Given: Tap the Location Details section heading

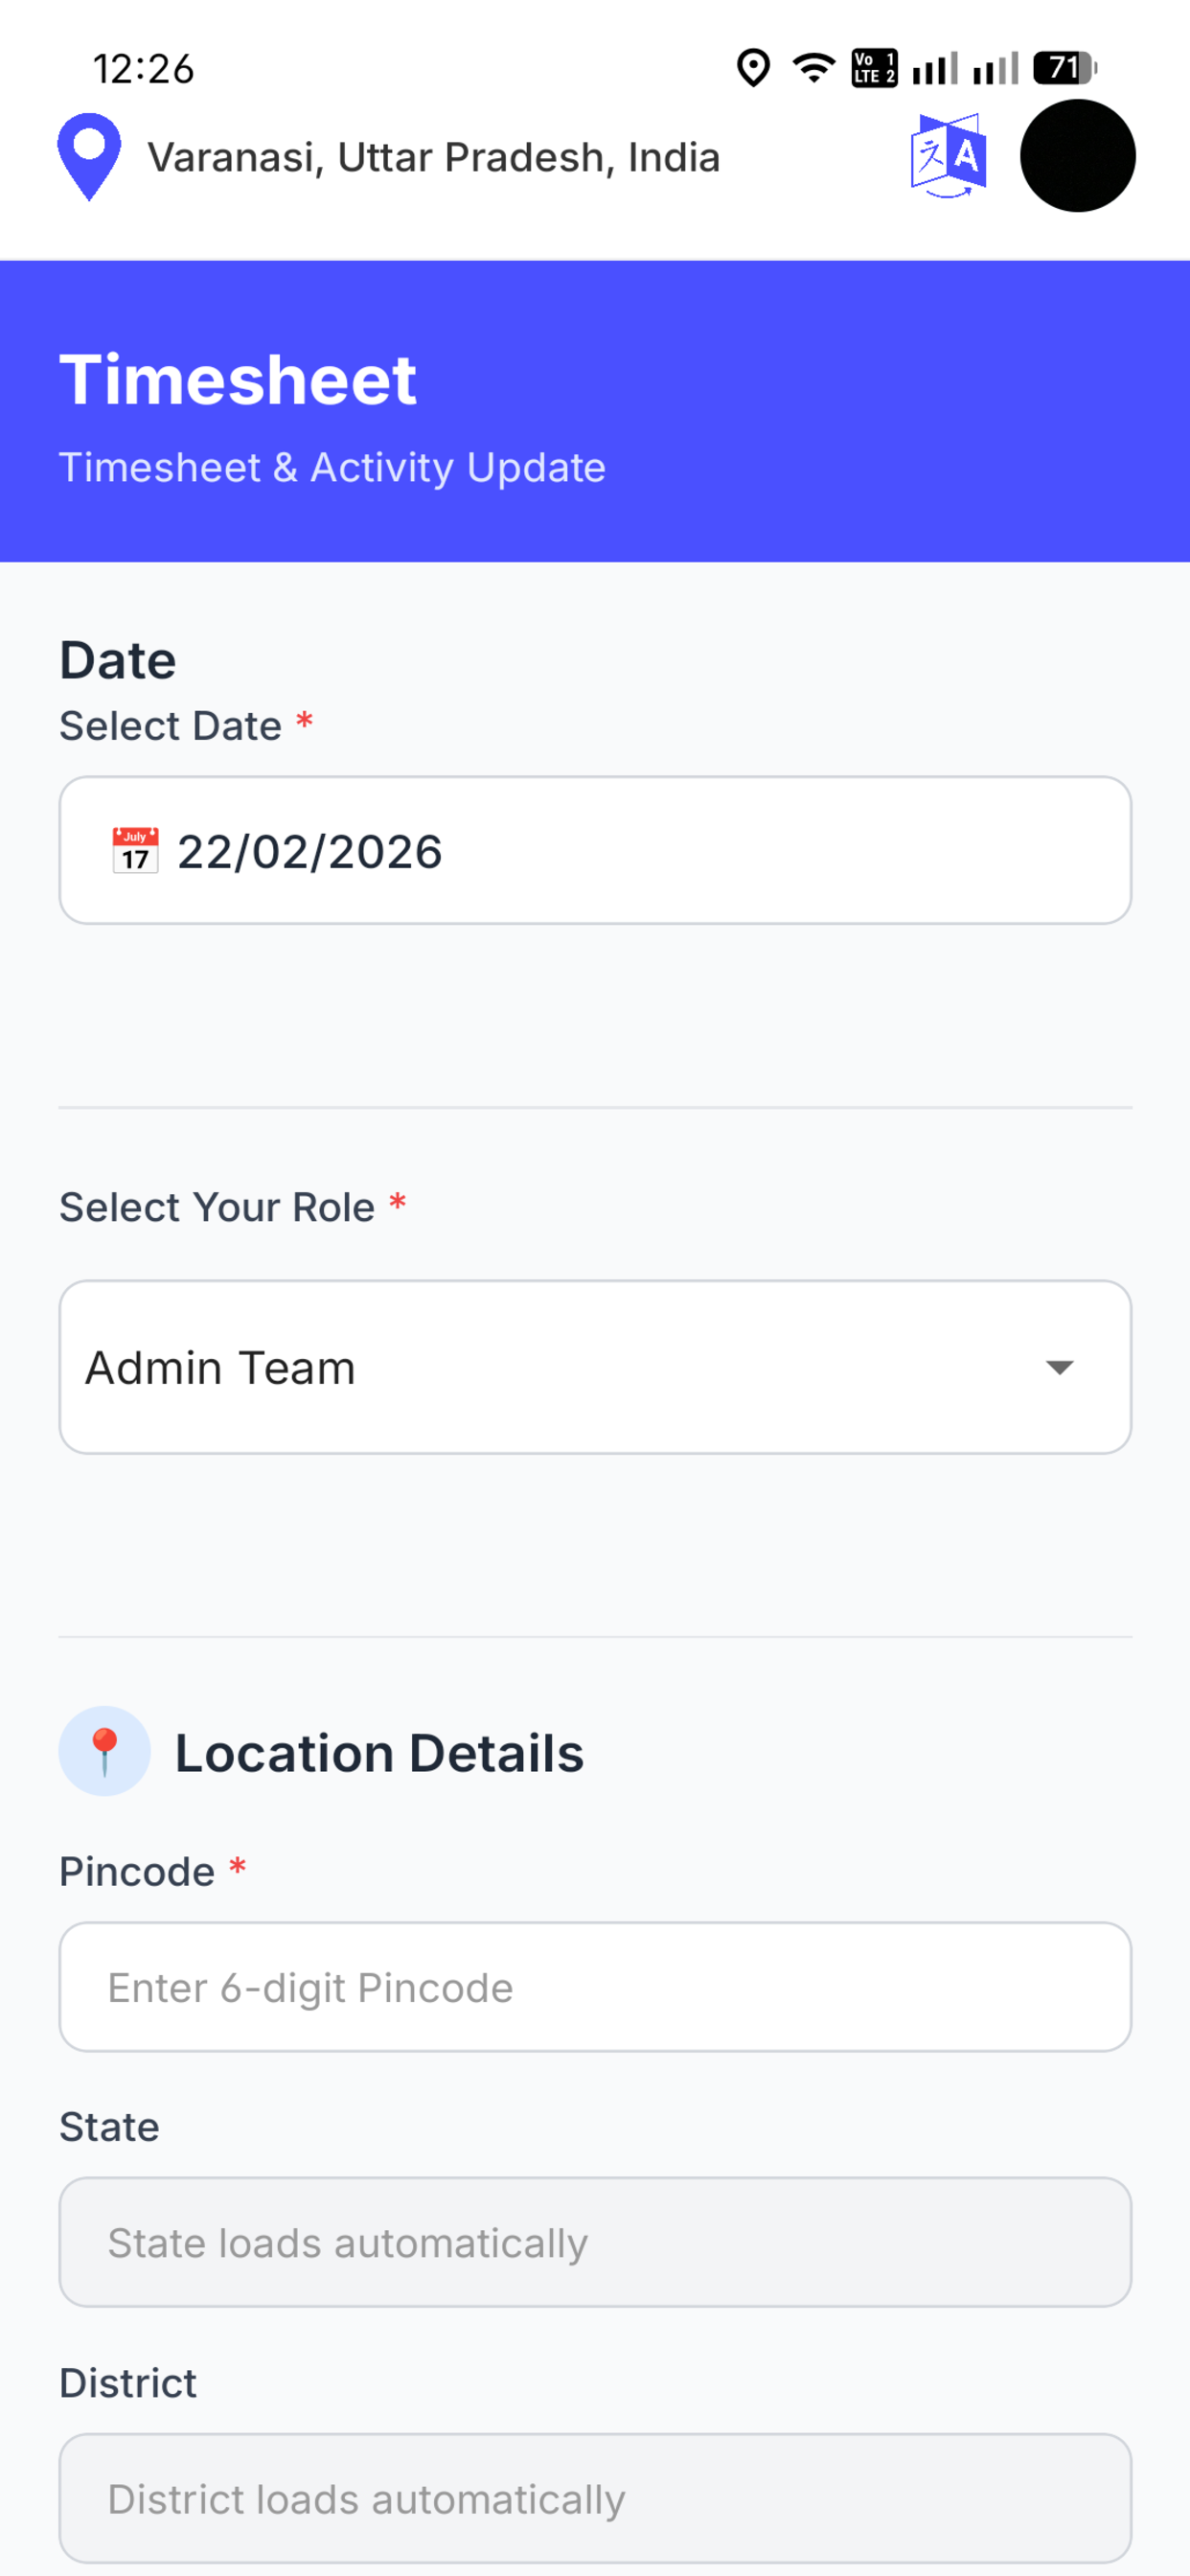Looking at the screenshot, I should click(379, 1752).
